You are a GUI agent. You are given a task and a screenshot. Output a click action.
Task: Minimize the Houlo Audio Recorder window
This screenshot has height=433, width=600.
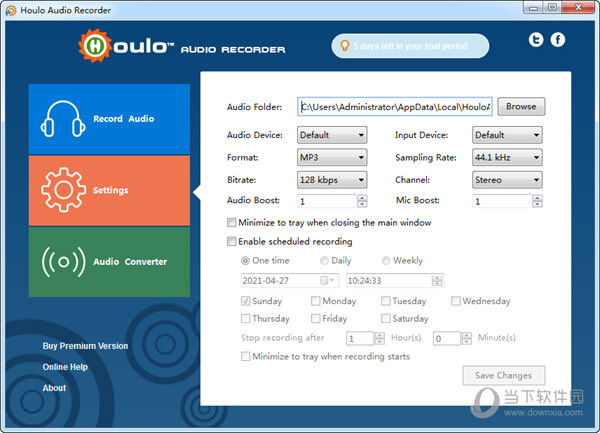[x=534, y=7]
